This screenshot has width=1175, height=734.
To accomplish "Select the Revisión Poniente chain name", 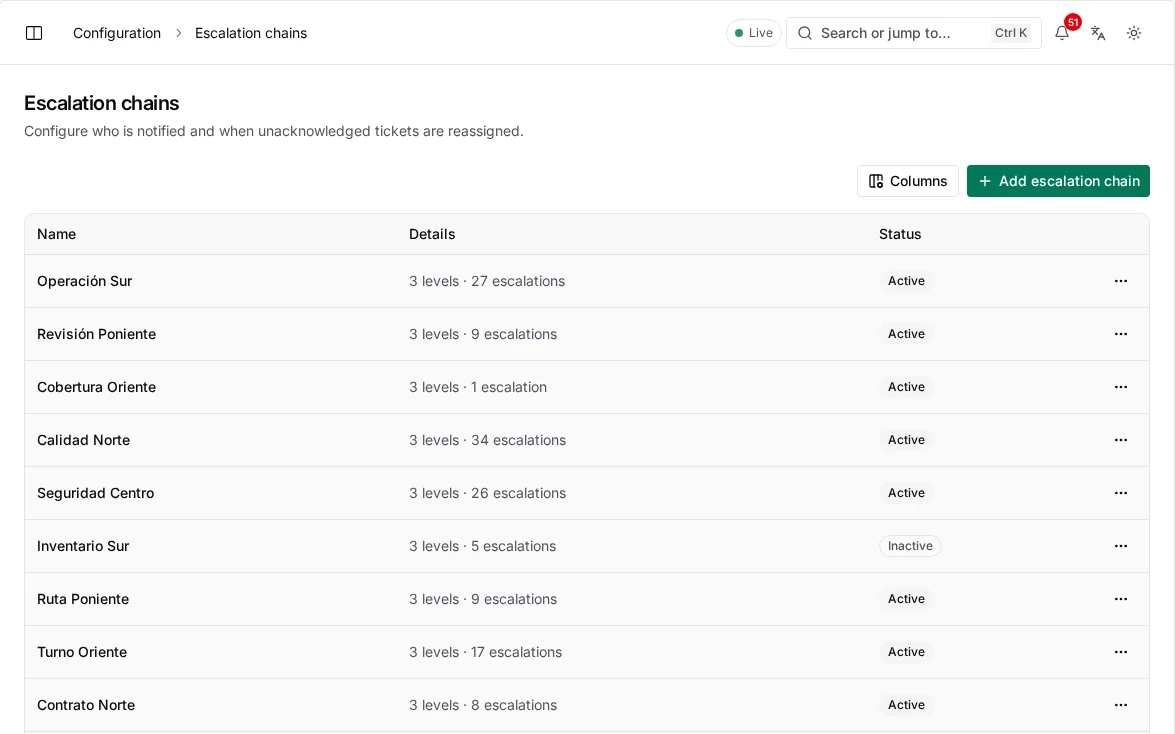I will (97, 334).
